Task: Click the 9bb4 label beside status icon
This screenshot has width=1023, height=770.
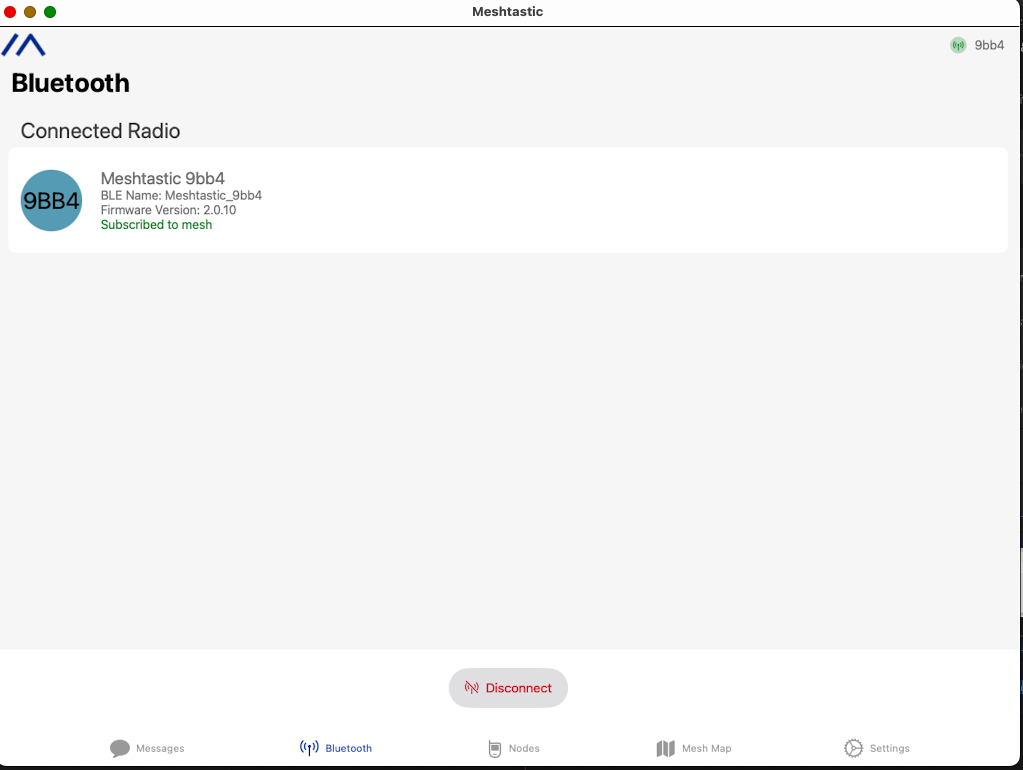Action: coord(989,45)
